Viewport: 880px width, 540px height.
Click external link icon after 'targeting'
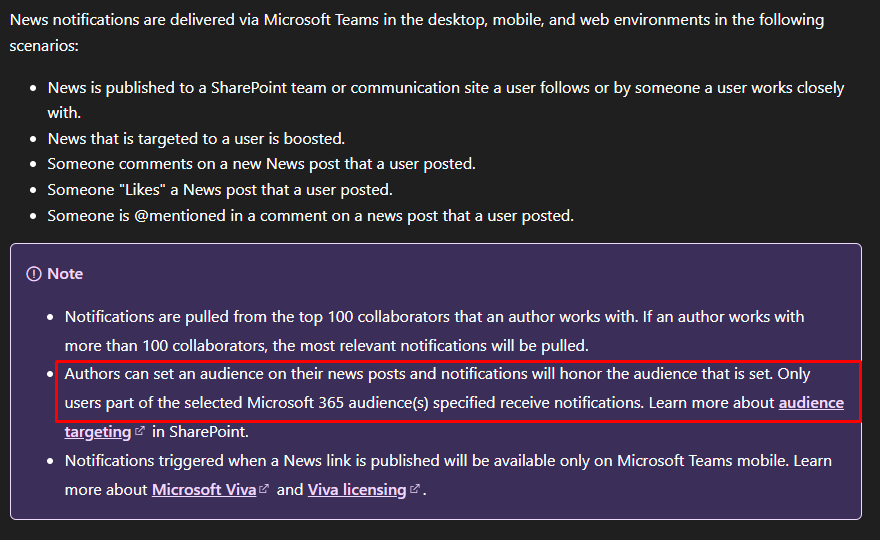(x=140, y=431)
